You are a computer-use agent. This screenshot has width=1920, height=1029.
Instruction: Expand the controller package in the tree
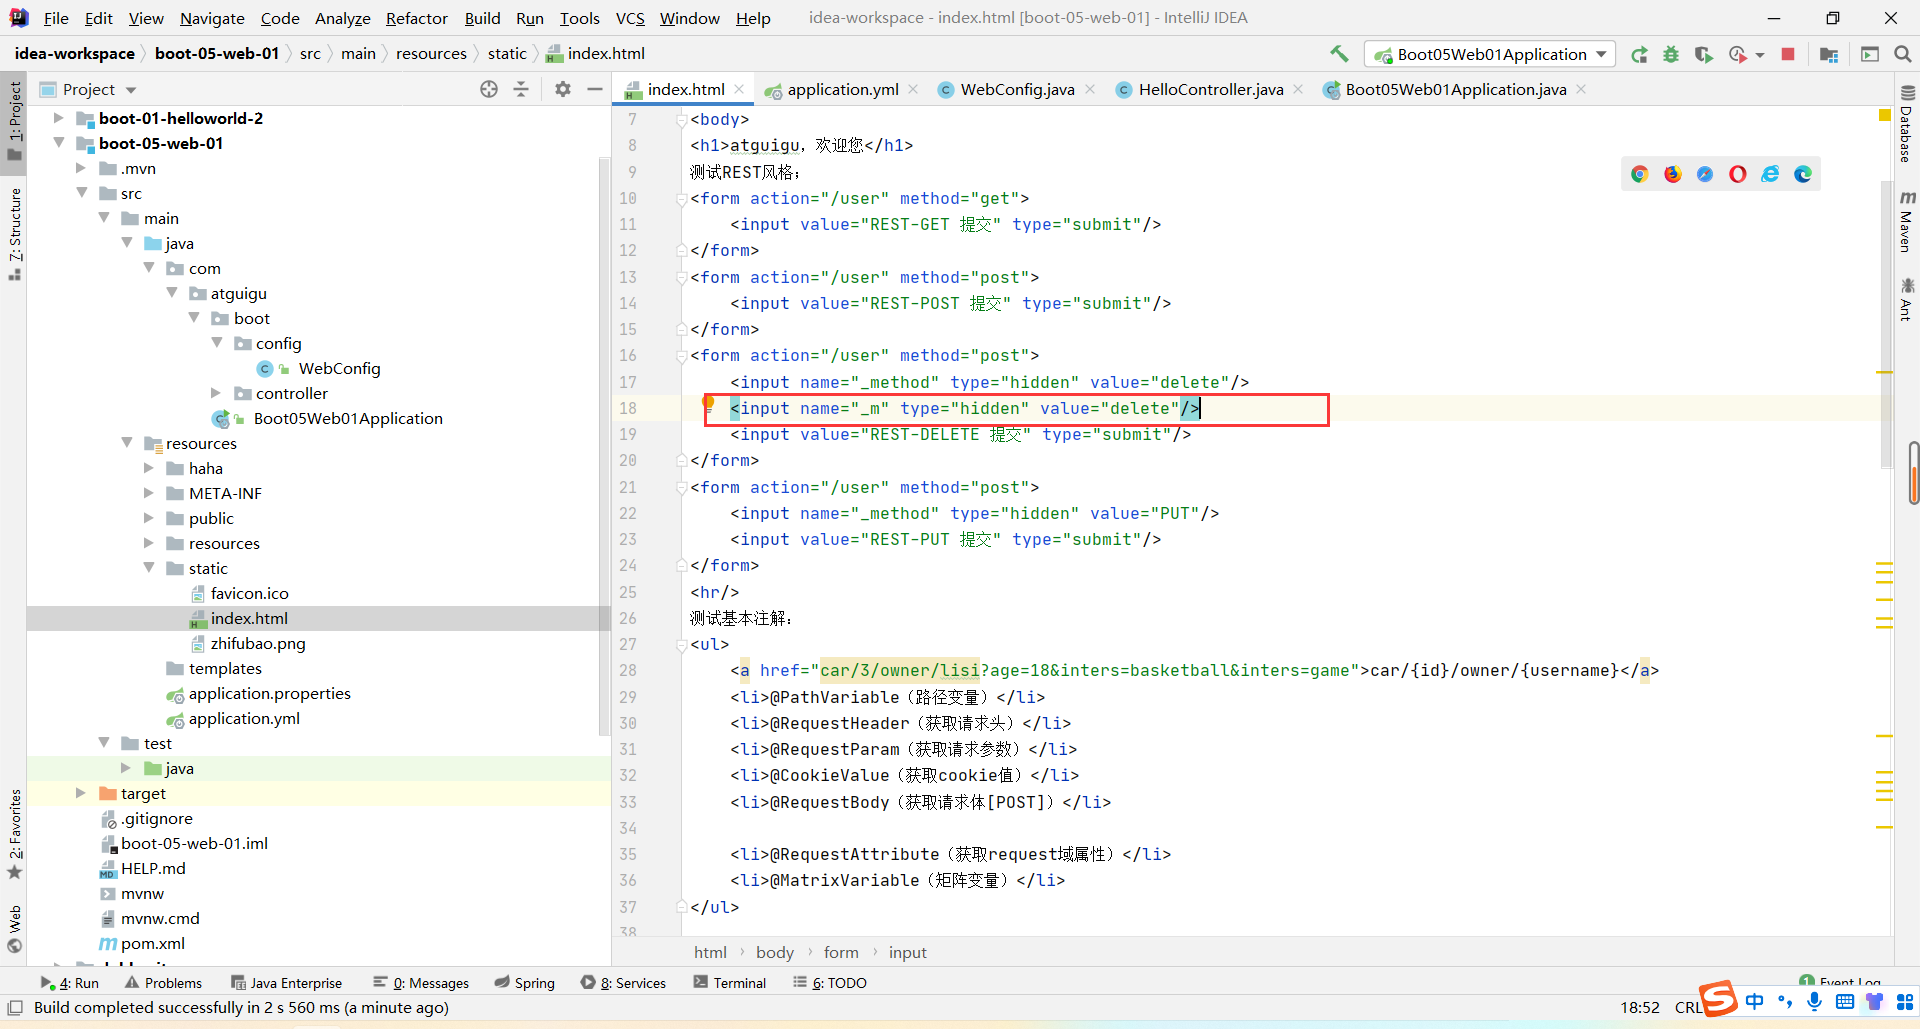(216, 393)
